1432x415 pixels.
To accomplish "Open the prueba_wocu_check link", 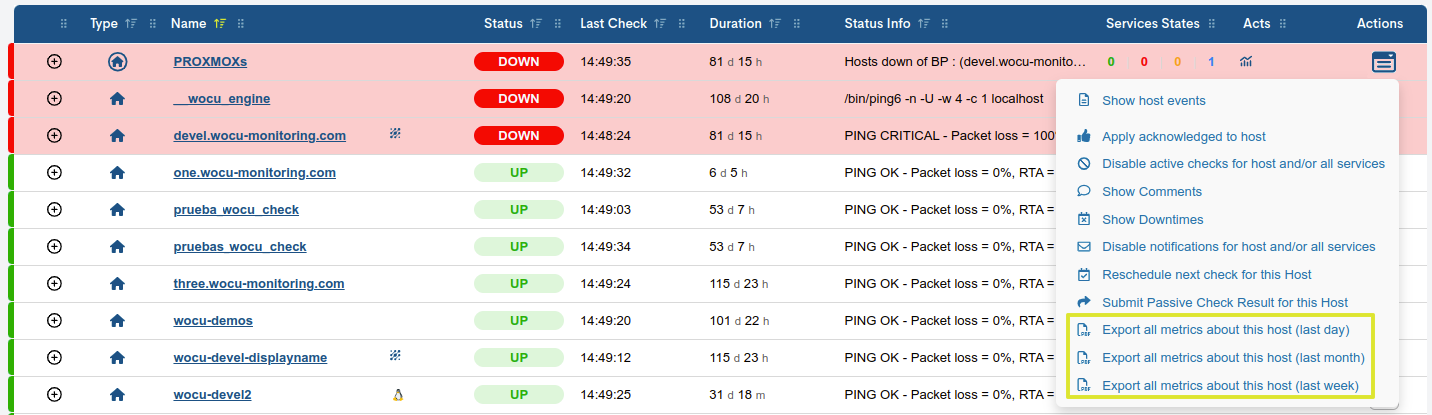I will click(x=236, y=210).
